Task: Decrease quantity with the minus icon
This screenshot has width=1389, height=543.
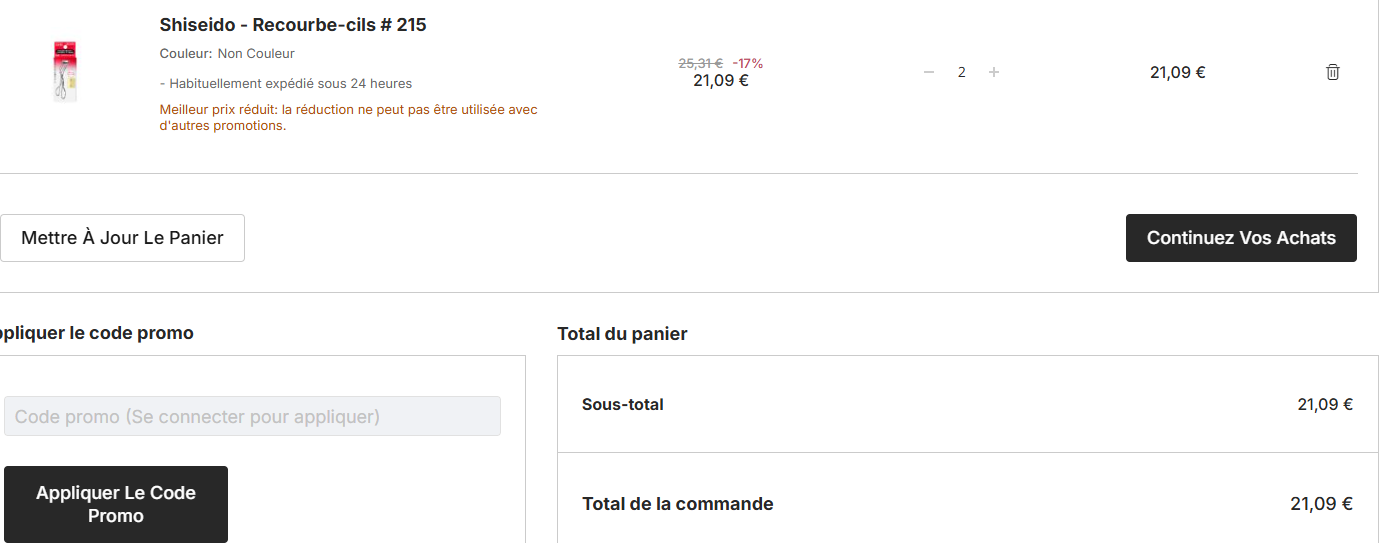Action: tap(929, 72)
